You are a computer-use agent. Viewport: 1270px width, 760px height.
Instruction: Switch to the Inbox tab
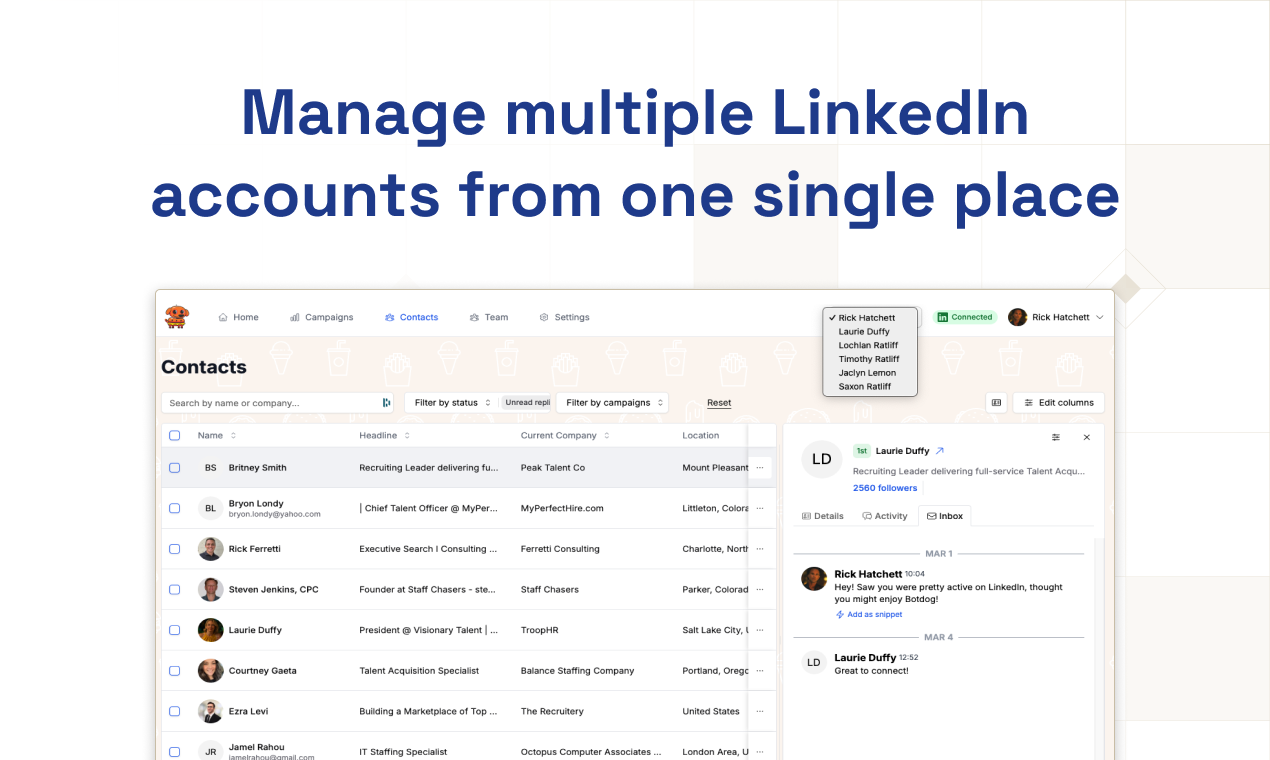[945, 516]
